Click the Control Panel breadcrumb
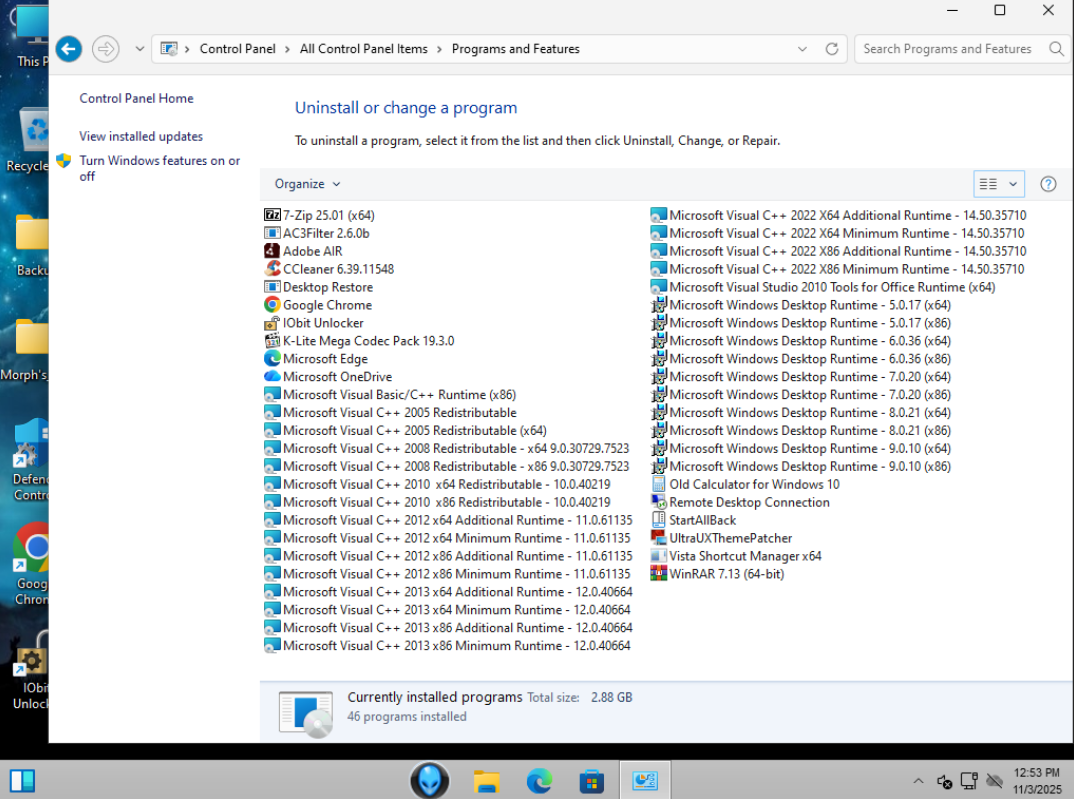Image resolution: width=1074 pixels, height=799 pixels. pos(237,49)
